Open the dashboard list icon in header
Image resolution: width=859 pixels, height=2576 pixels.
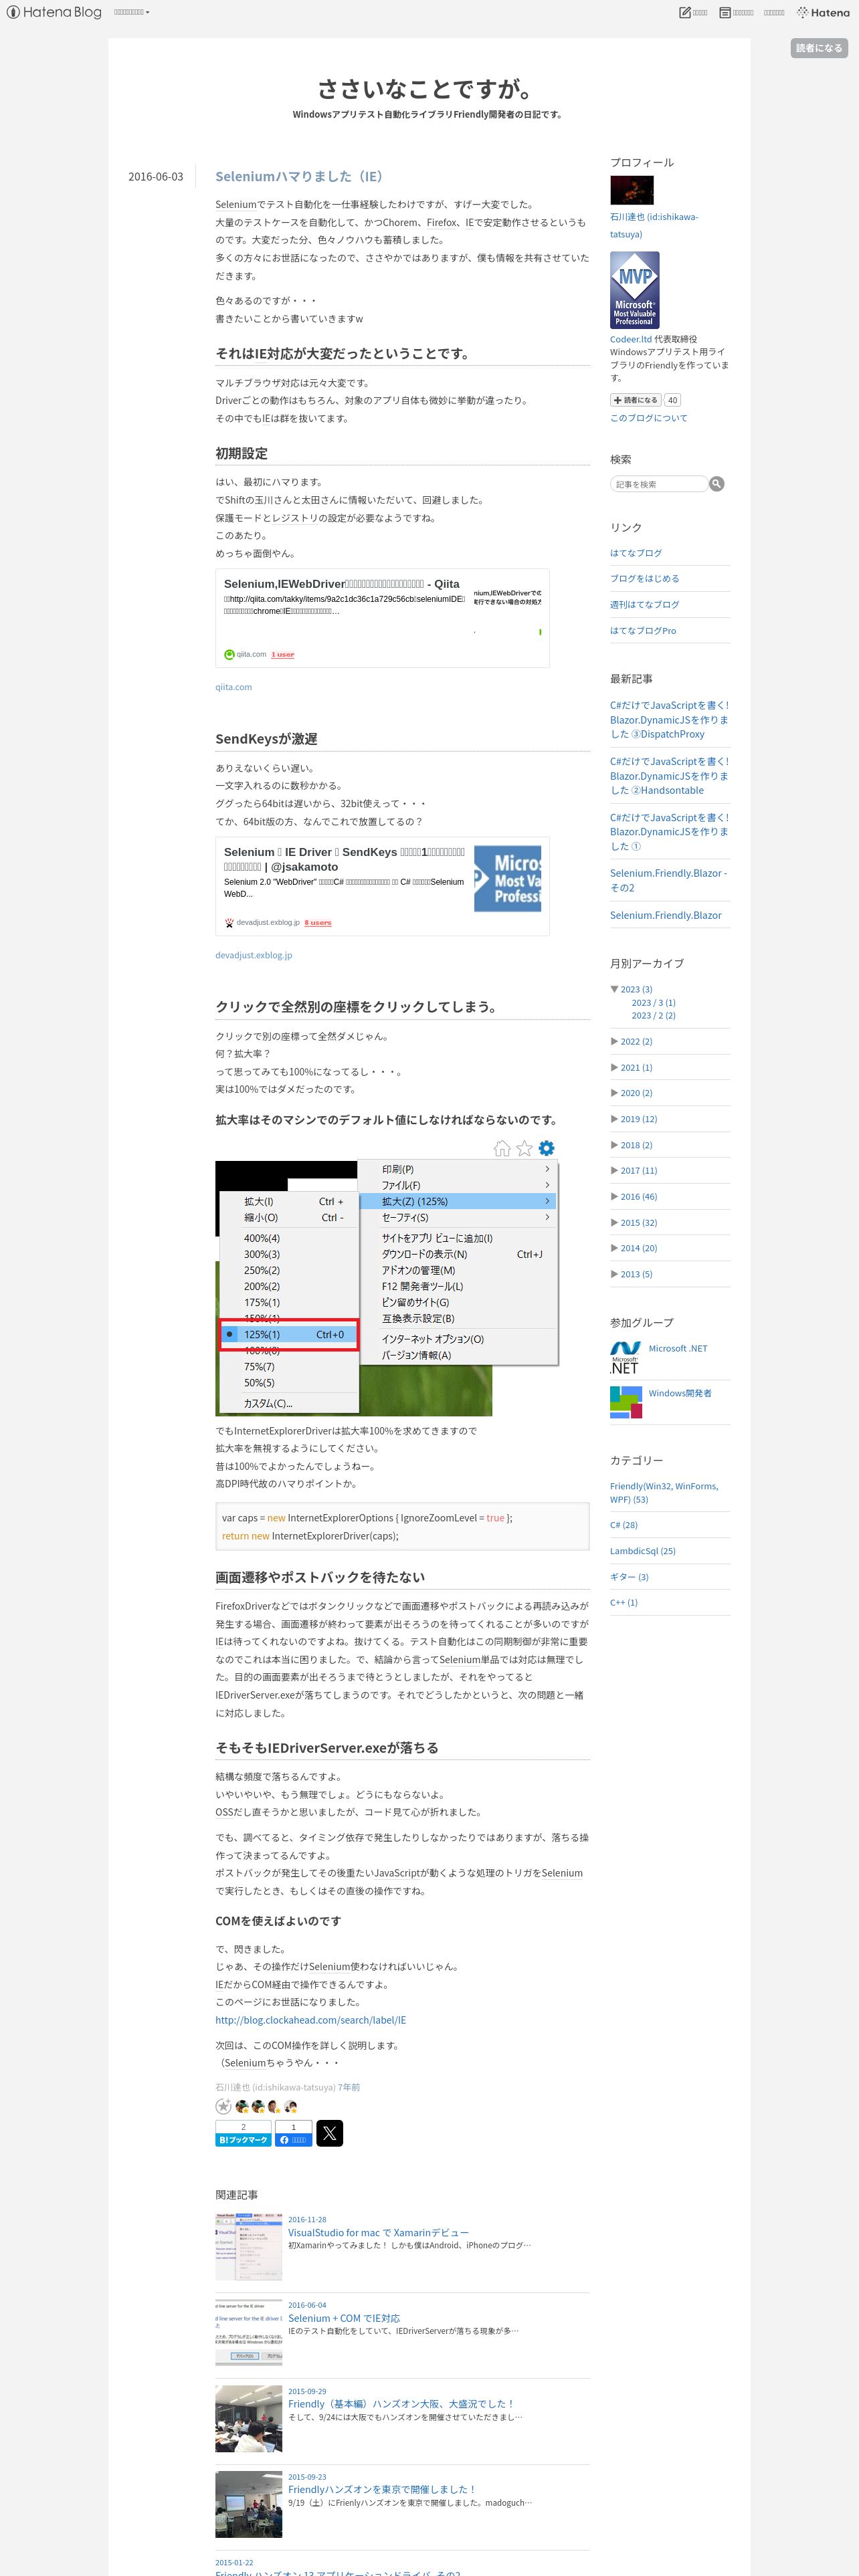725,12
